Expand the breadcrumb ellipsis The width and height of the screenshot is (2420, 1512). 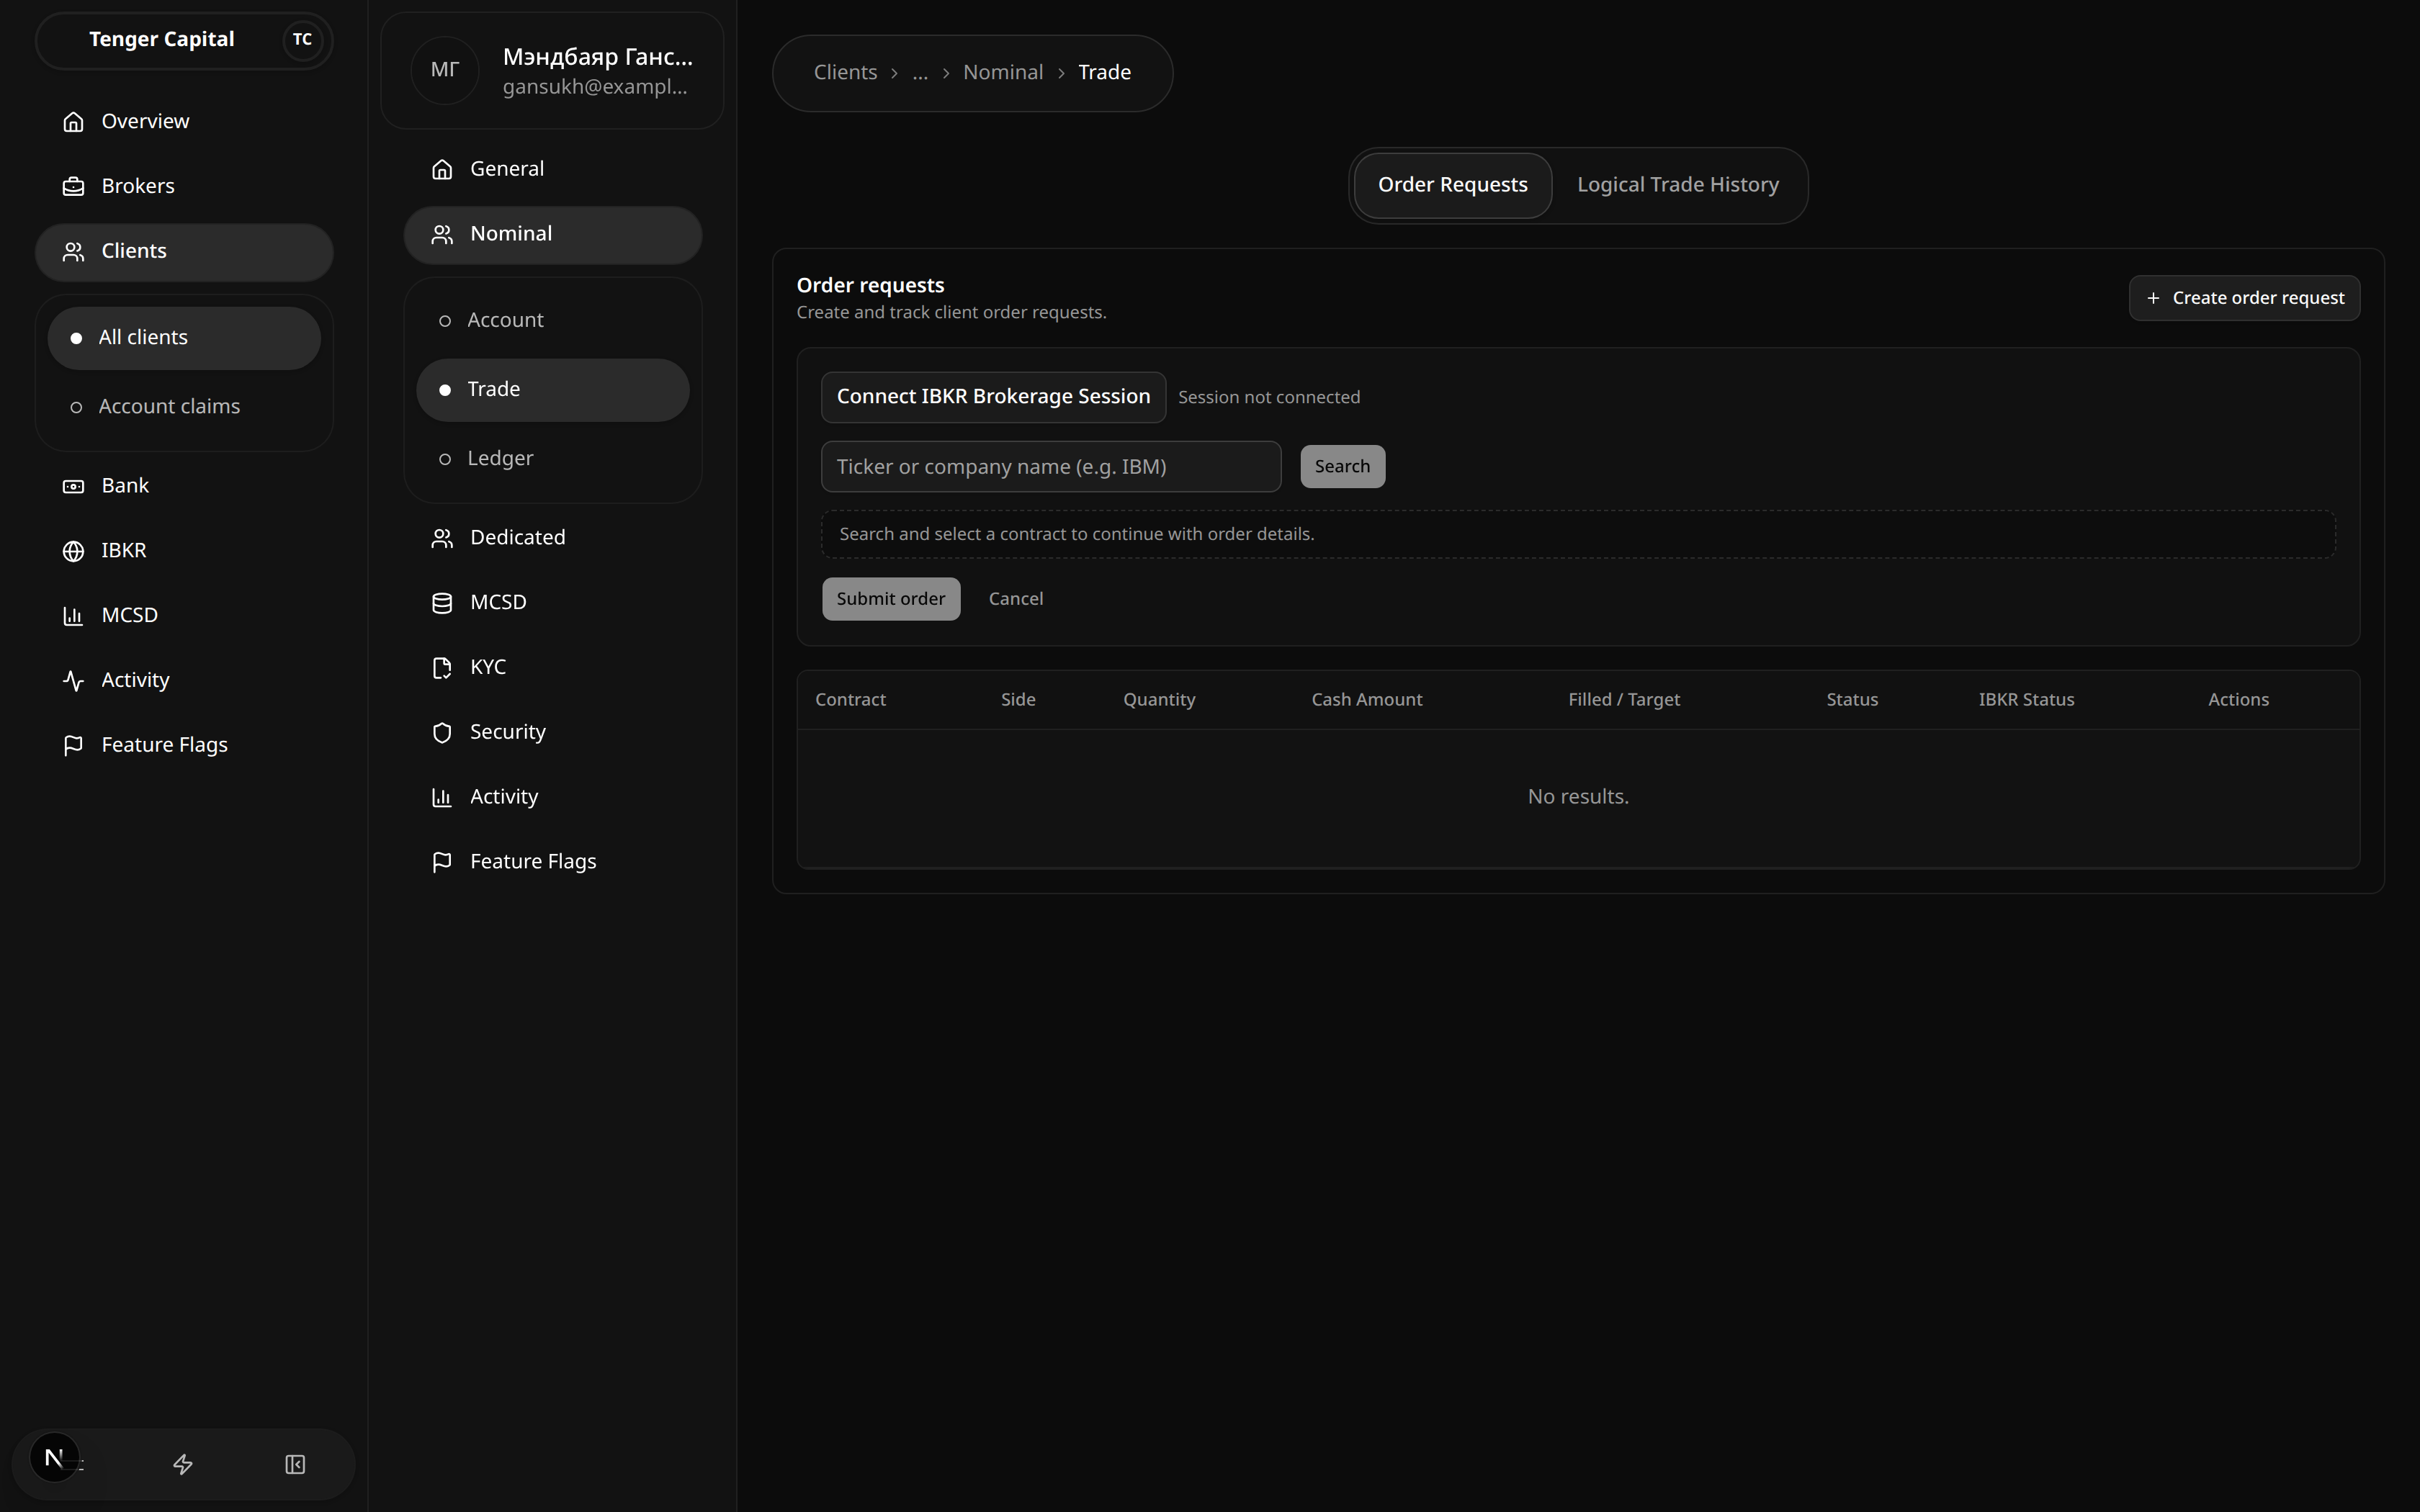[x=920, y=73]
